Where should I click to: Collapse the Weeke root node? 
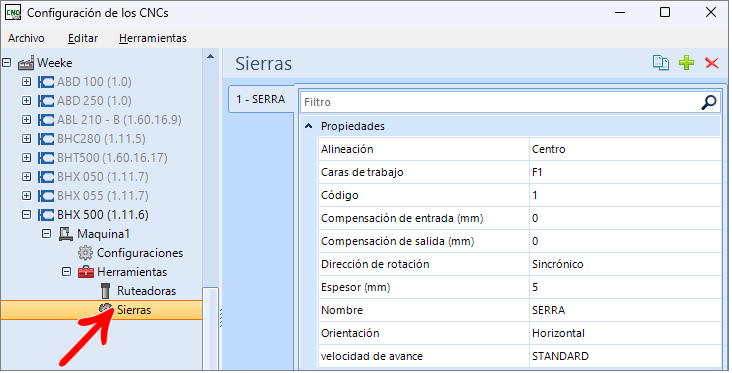tap(7, 62)
